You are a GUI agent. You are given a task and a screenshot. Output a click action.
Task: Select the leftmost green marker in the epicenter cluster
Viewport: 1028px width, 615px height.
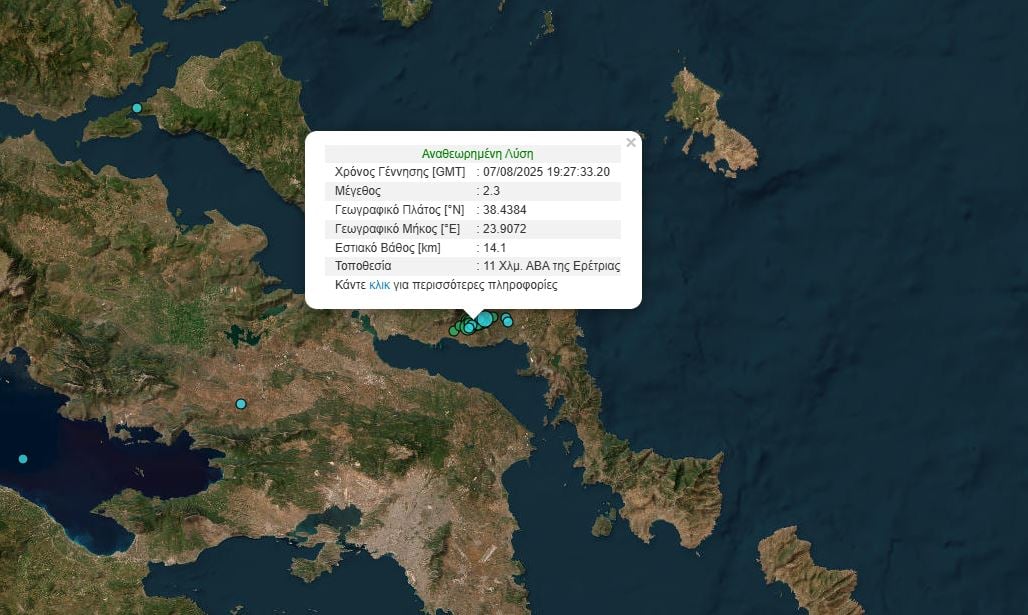(x=453, y=331)
